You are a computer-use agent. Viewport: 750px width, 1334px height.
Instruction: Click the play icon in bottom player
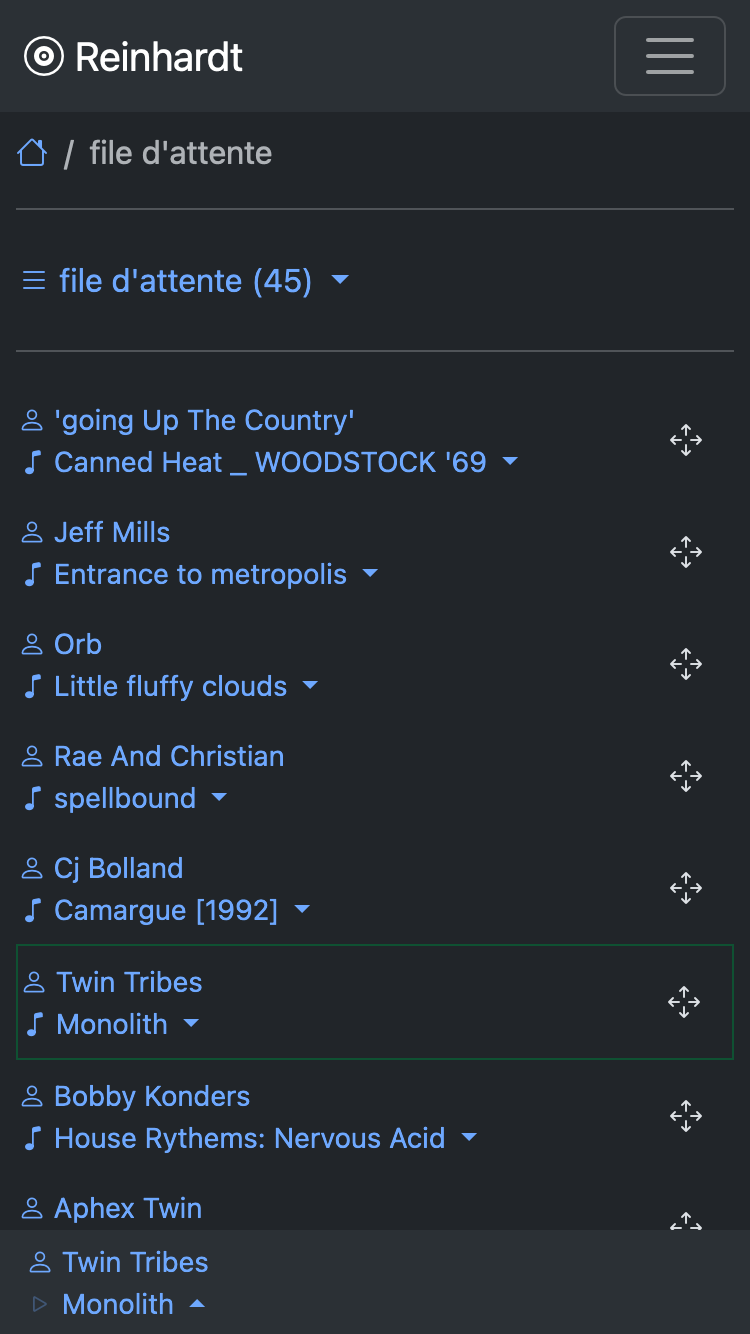[x=40, y=1304]
